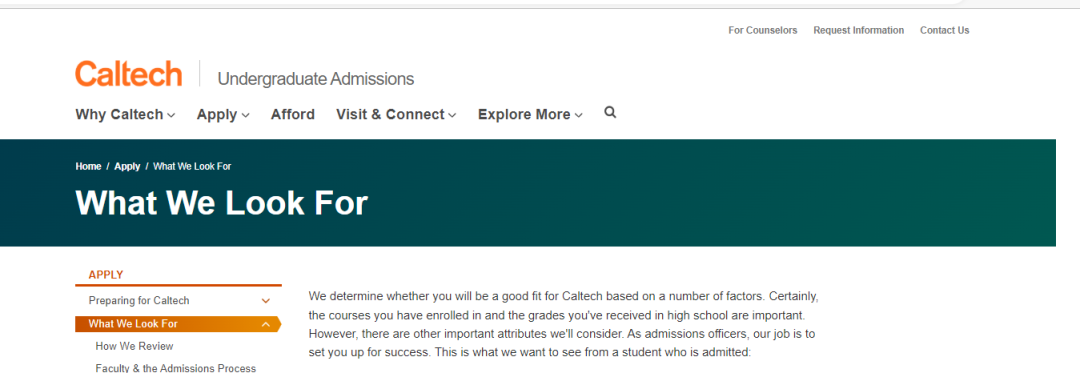Open the How We Review sidebar item
This screenshot has width=1080, height=373.
pyautogui.click(x=134, y=346)
